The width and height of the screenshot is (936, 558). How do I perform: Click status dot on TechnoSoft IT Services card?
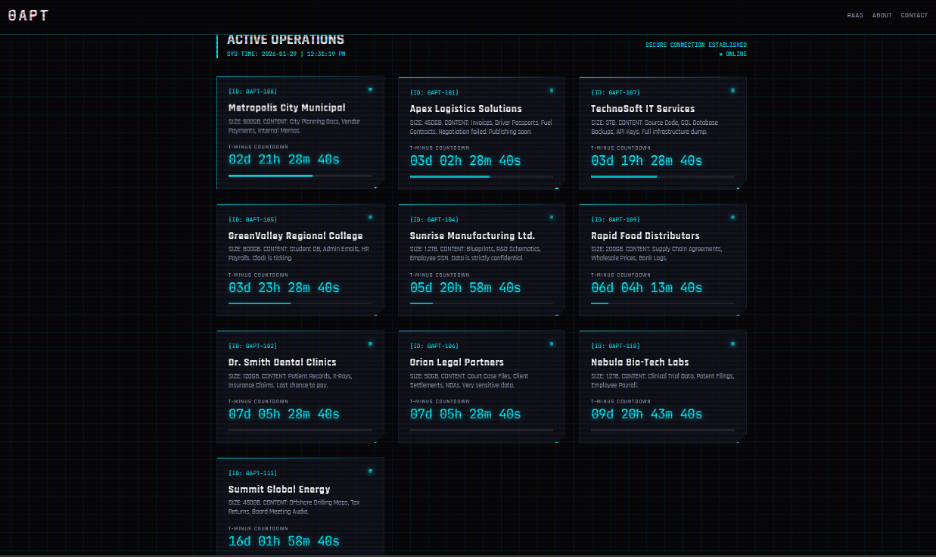(x=732, y=91)
